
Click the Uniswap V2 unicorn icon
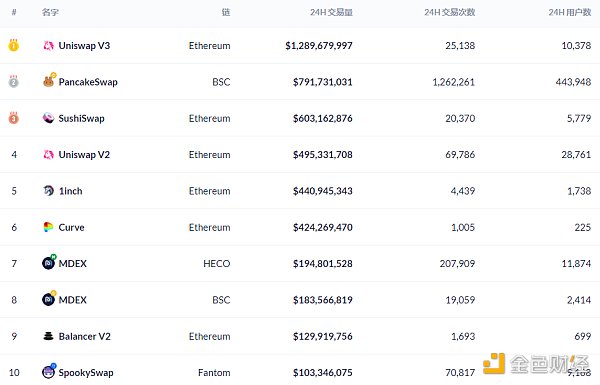tap(49, 155)
